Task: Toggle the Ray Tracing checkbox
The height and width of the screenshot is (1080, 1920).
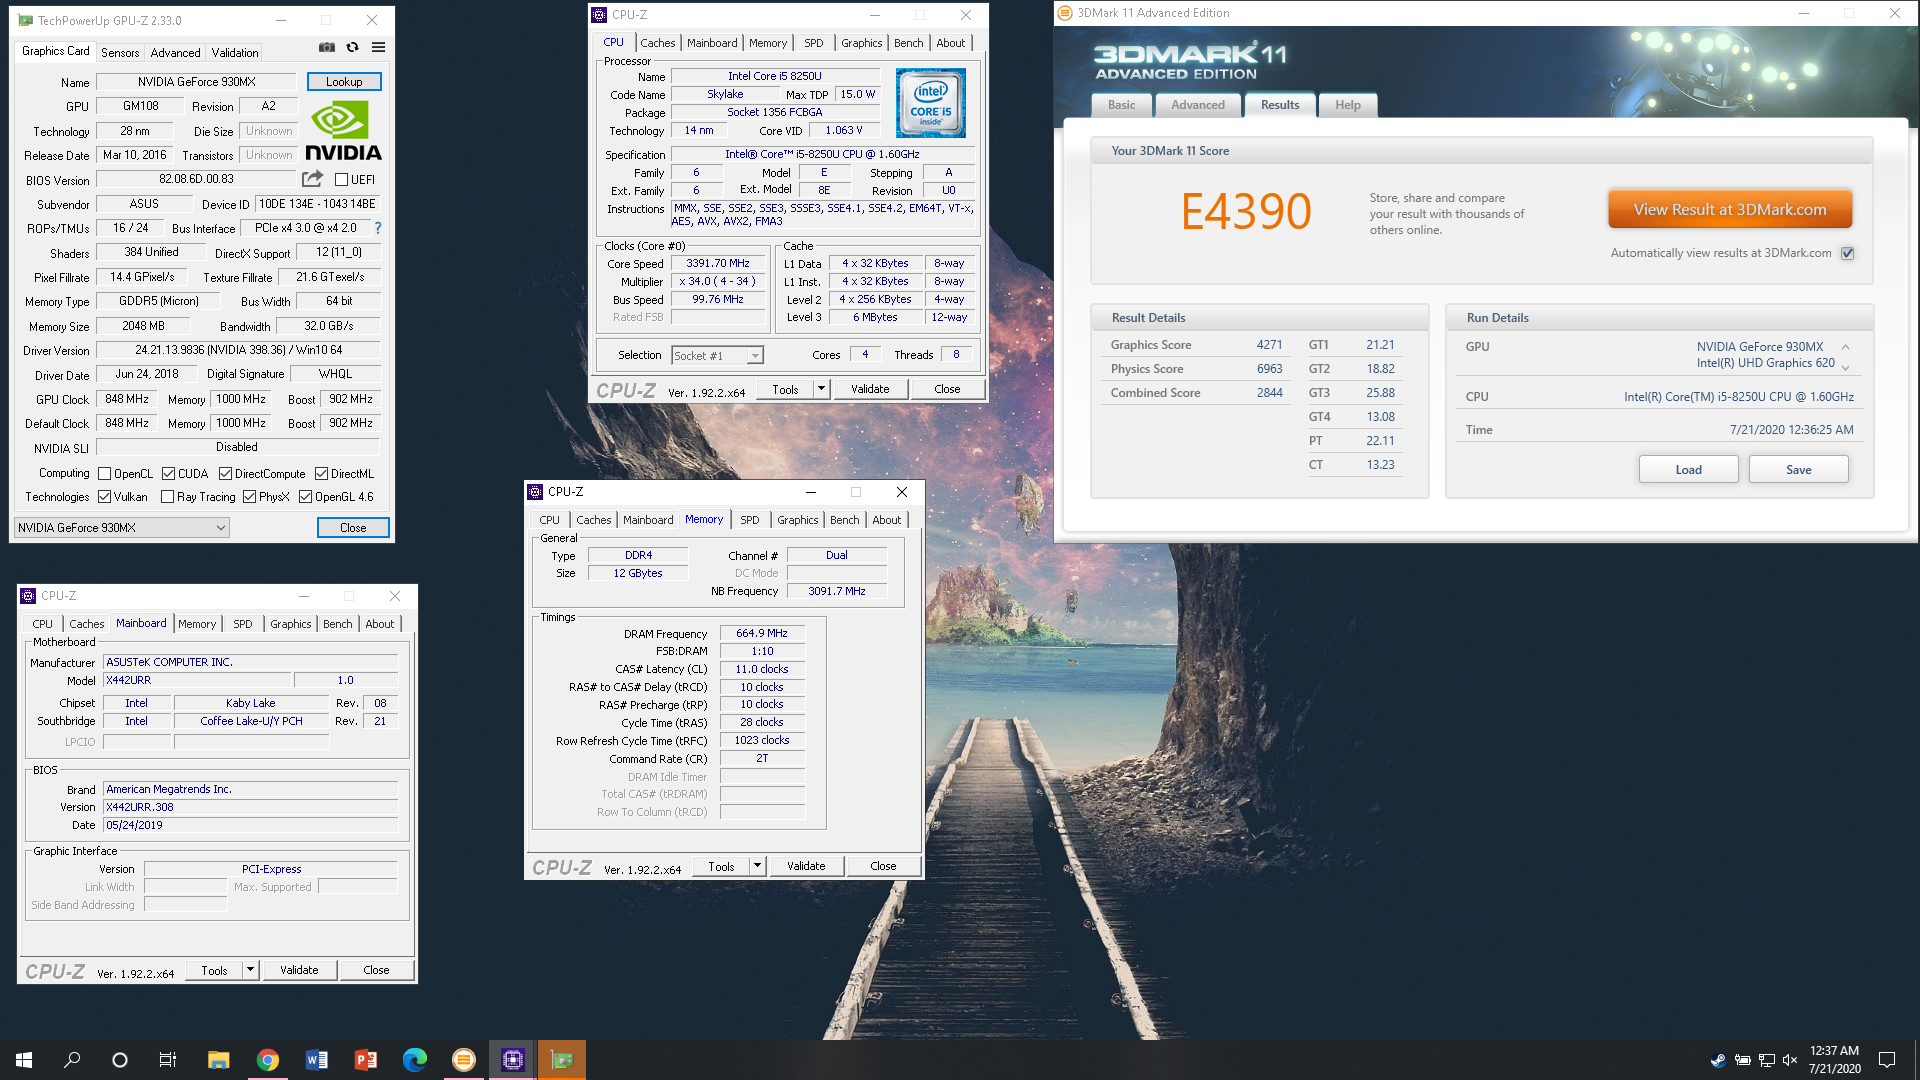Action: 167,497
